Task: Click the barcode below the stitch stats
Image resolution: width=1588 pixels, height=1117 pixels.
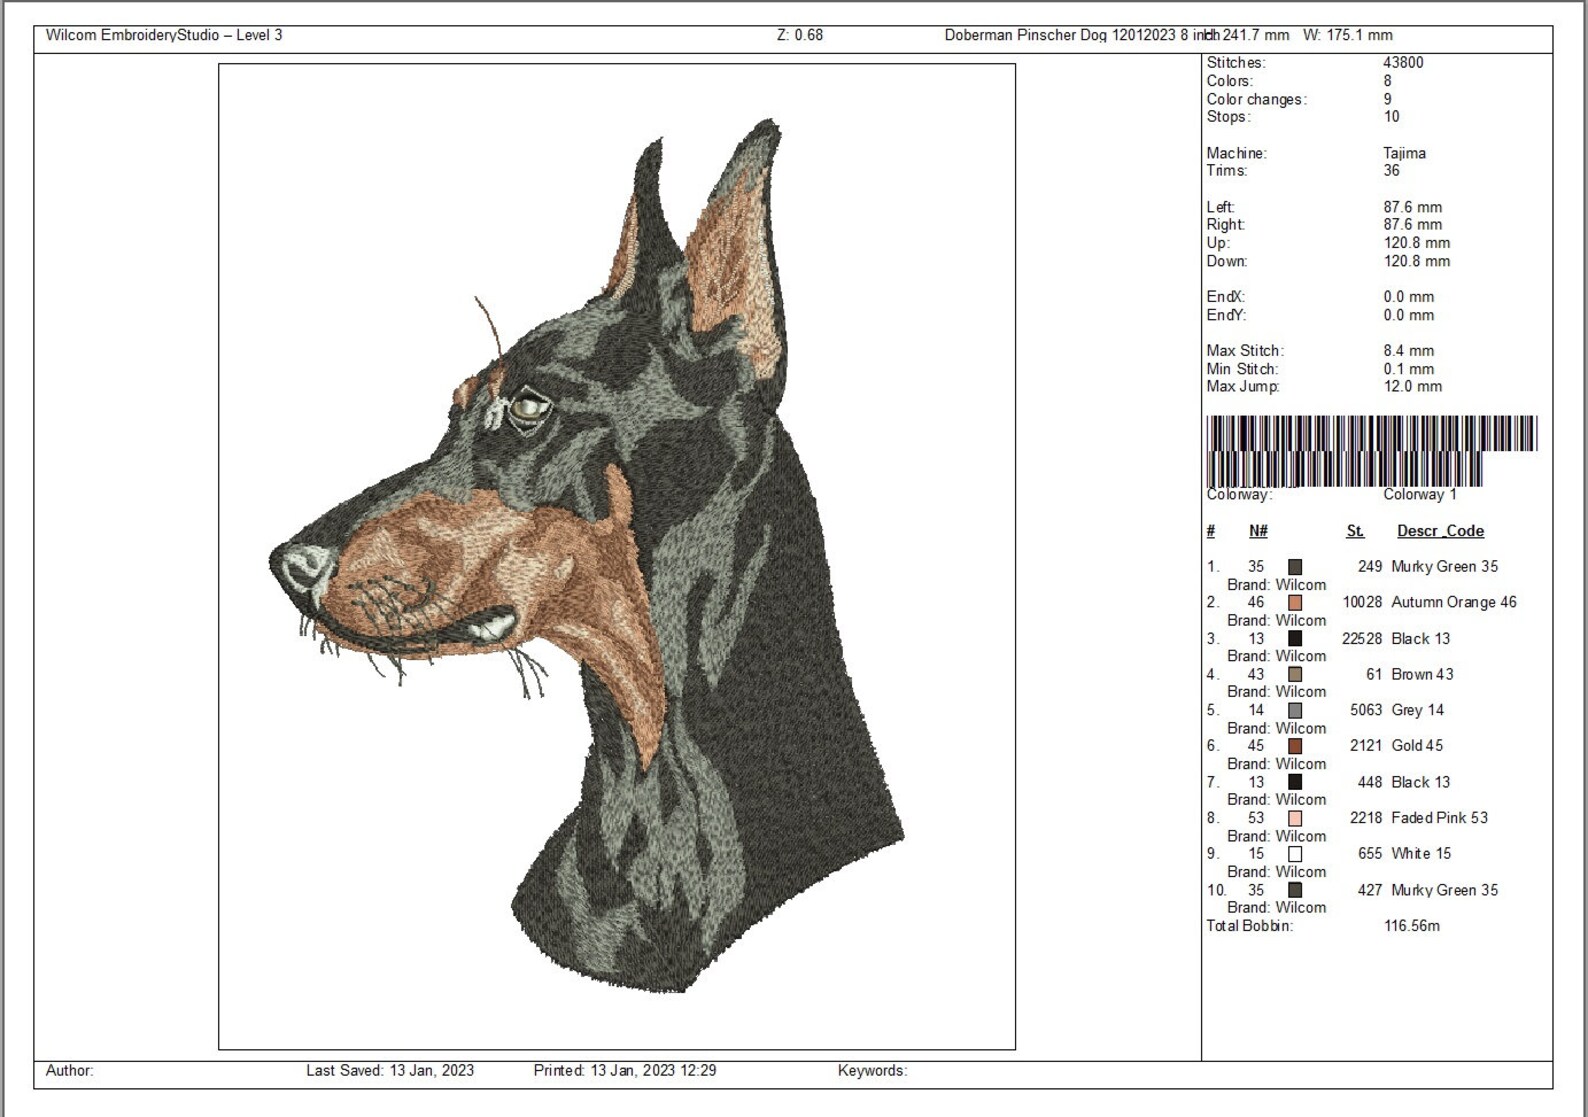Action: coord(1371,451)
